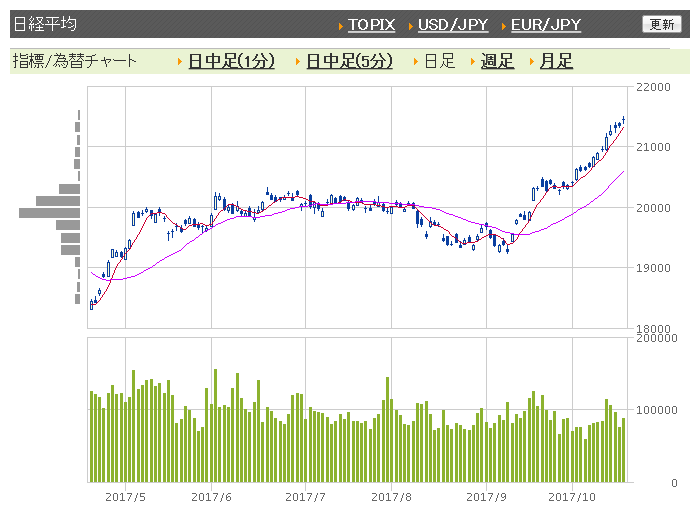Click the first candlestick at chart's left end
The width and height of the screenshot is (696, 523).
point(91,305)
